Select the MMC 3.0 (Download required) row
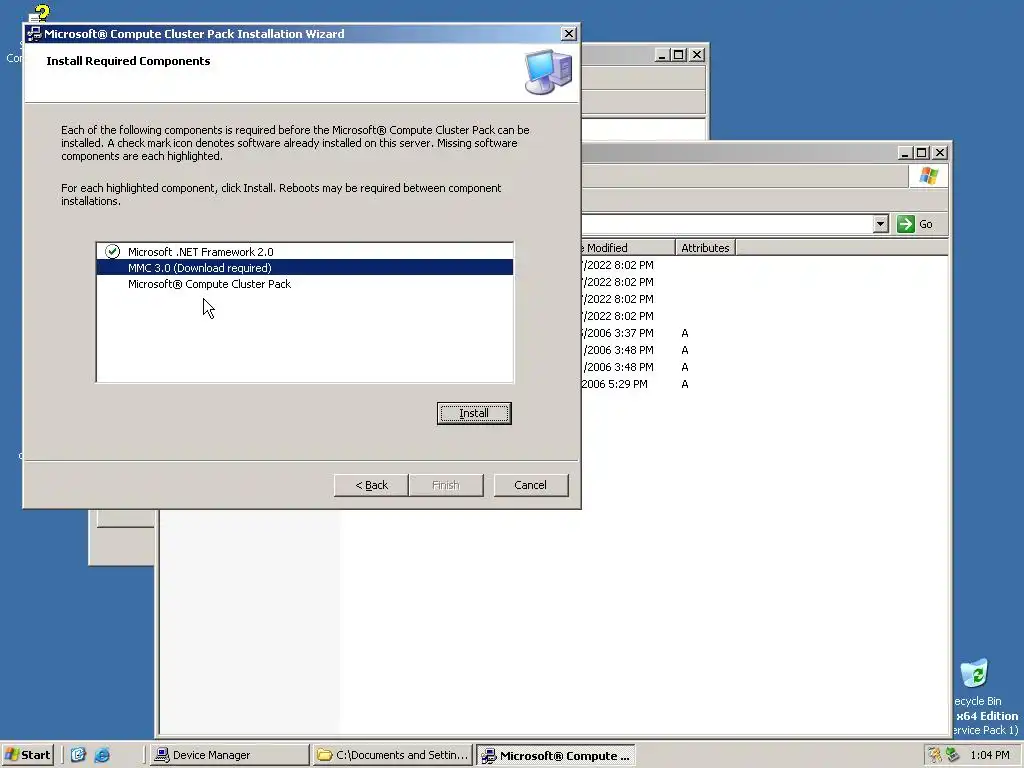1024x768 pixels. pos(304,268)
